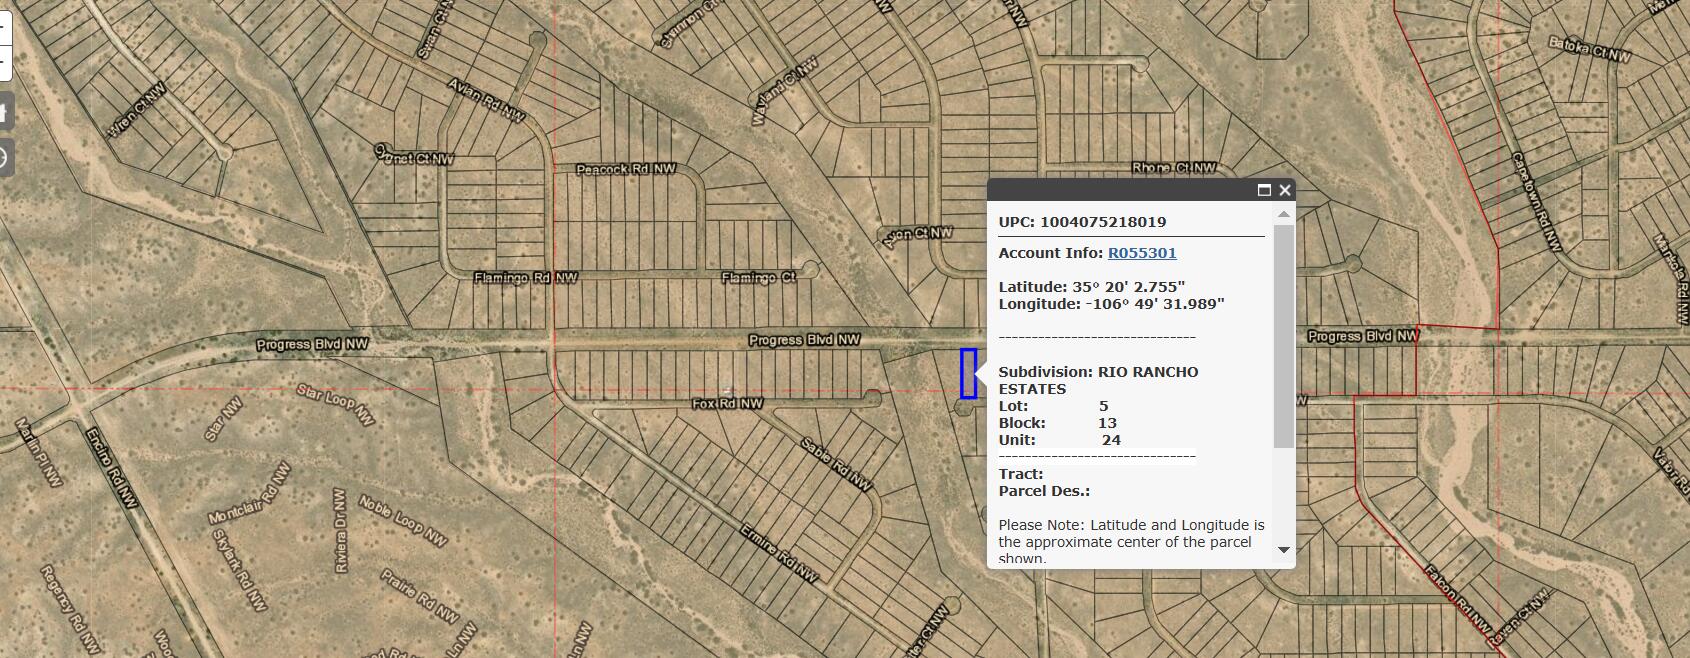
Task: Maximize the parcel info popup
Action: click(x=1264, y=190)
